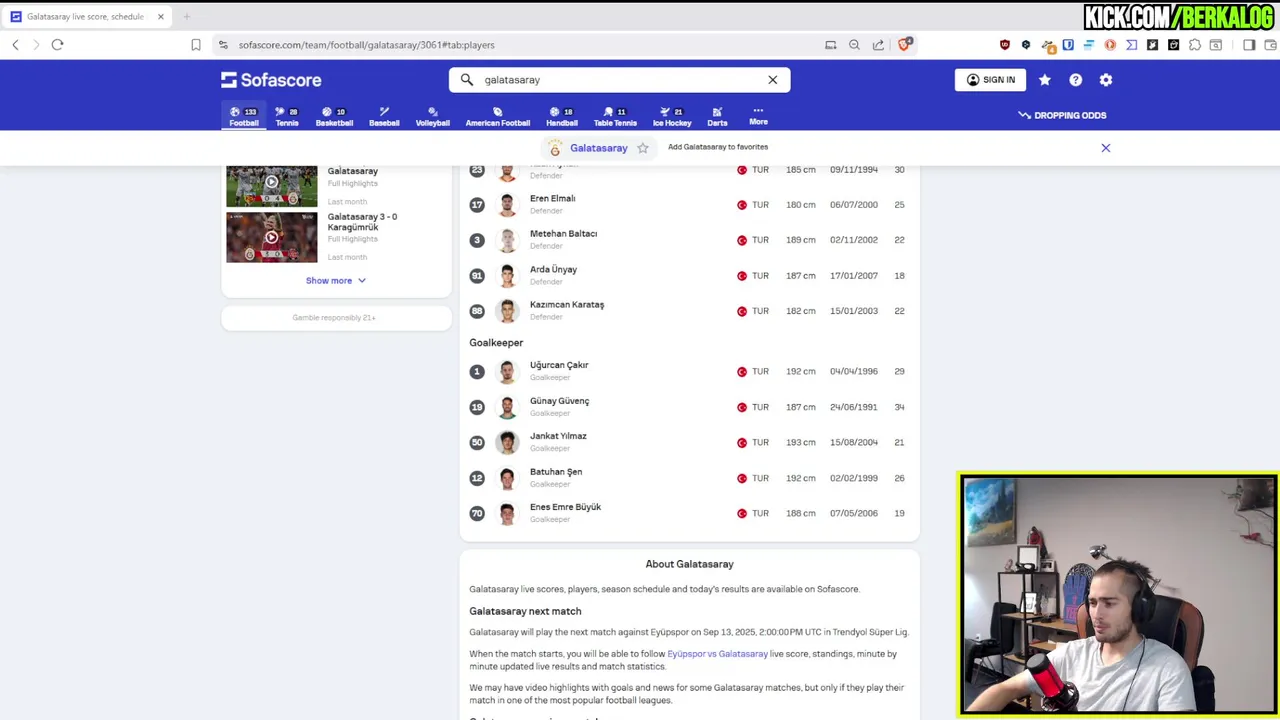The width and height of the screenshot is (1280, 720).
Task: Open Günay Güvenç goalkeeper profile
Action: pyautogui.click(x=559, y=401)
